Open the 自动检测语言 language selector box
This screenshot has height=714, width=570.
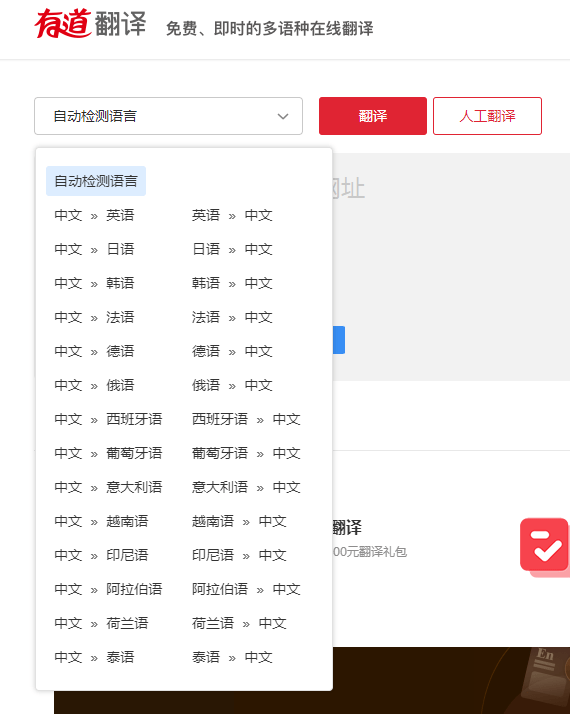(x=168, y=116)
